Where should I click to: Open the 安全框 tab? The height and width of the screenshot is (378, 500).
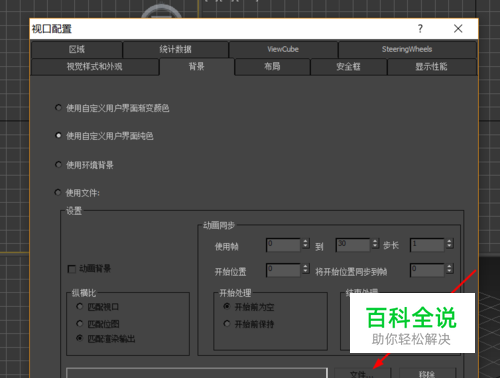pos(348,67)
